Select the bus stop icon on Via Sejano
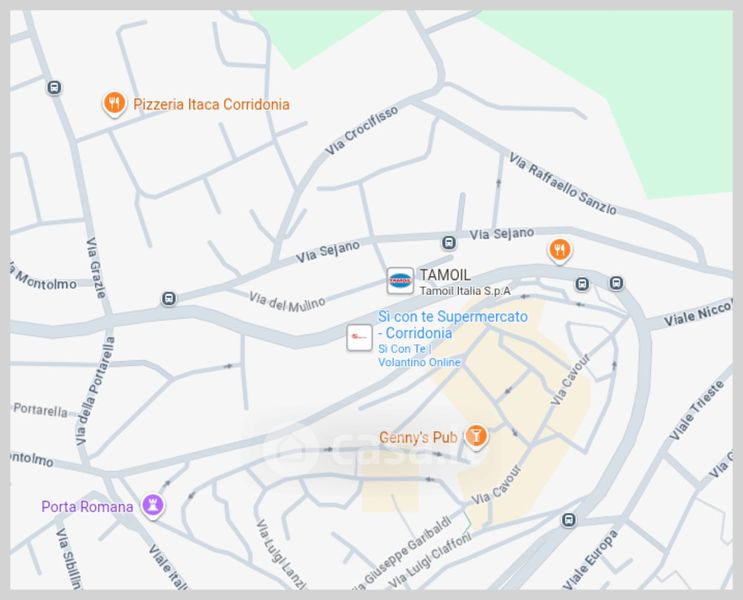This screenshot has height=600, width=743. 449,243
